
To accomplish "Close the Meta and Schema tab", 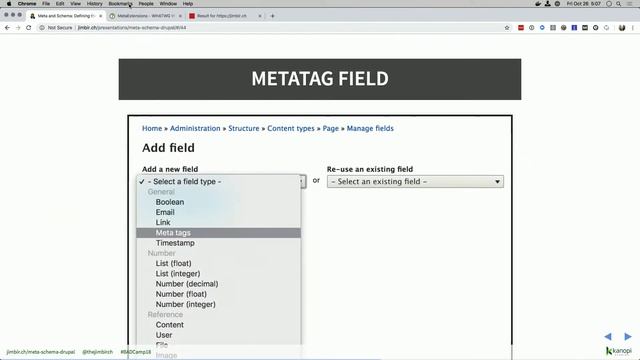I will pos(100,16).
